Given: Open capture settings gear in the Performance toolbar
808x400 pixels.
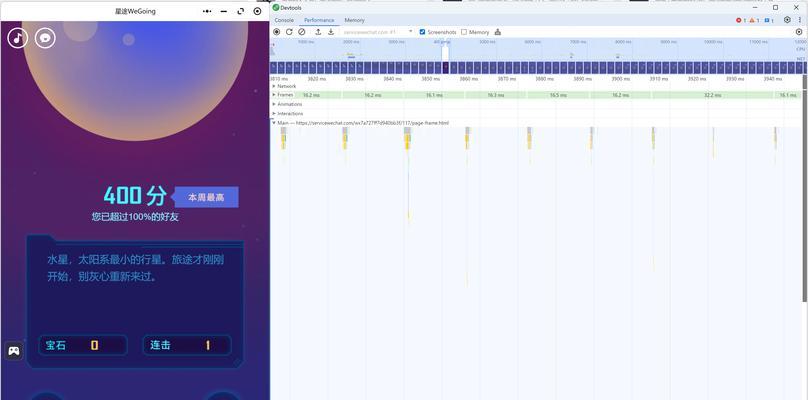Looking at the screenshot, I should tap(799, 32).
